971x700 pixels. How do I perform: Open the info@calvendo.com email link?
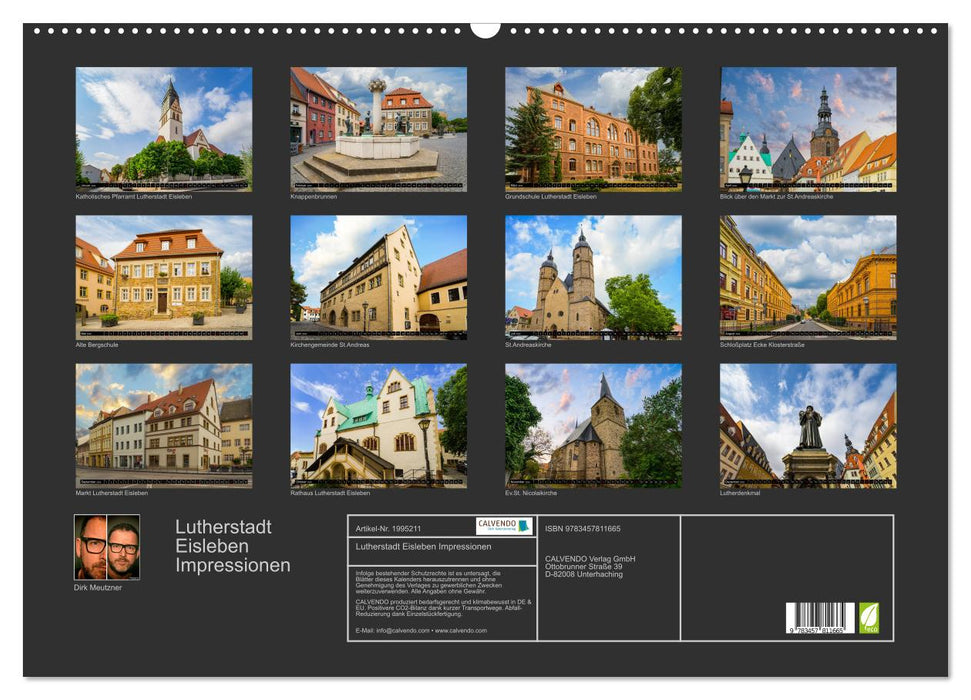tap(403, 630)
